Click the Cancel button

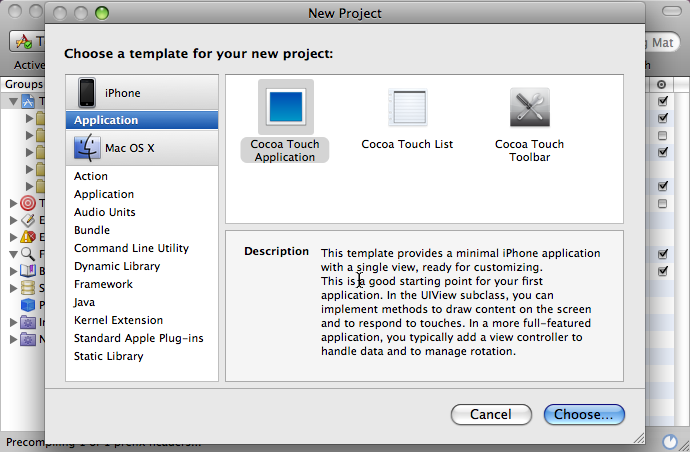coord(491,415)
